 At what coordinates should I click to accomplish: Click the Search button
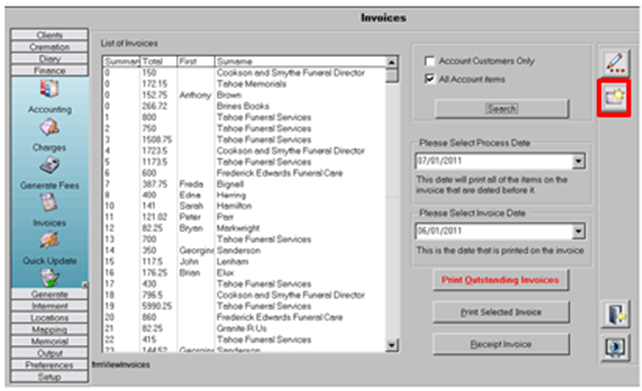tap(502, 108)
